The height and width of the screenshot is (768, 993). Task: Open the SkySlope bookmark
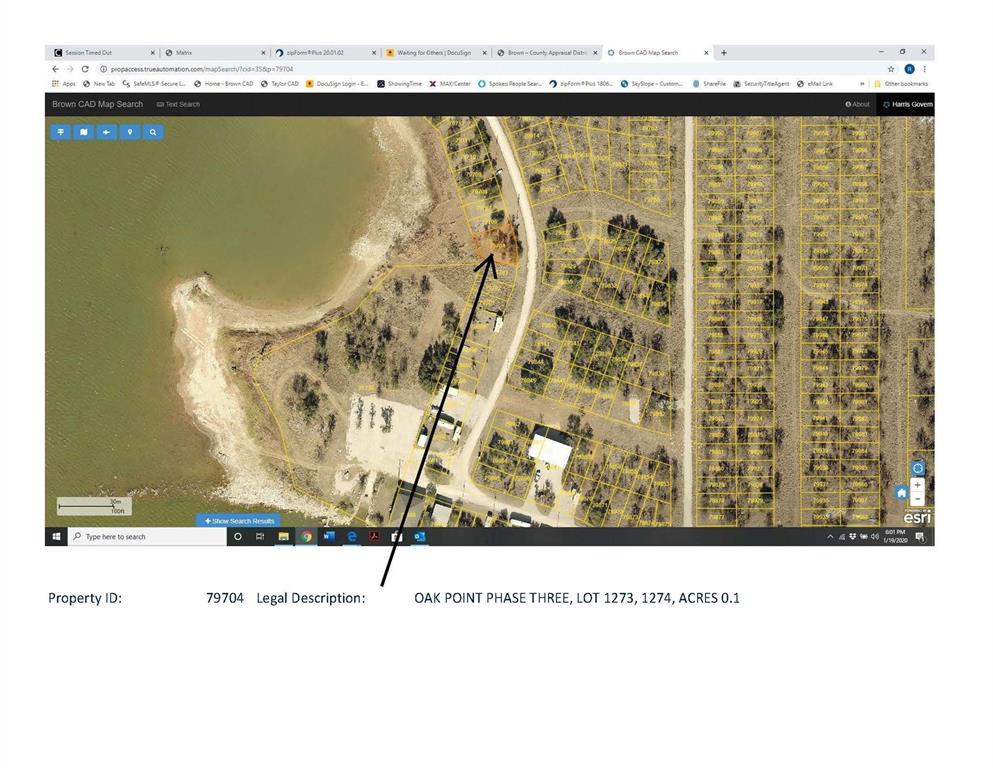click(652, 84)
